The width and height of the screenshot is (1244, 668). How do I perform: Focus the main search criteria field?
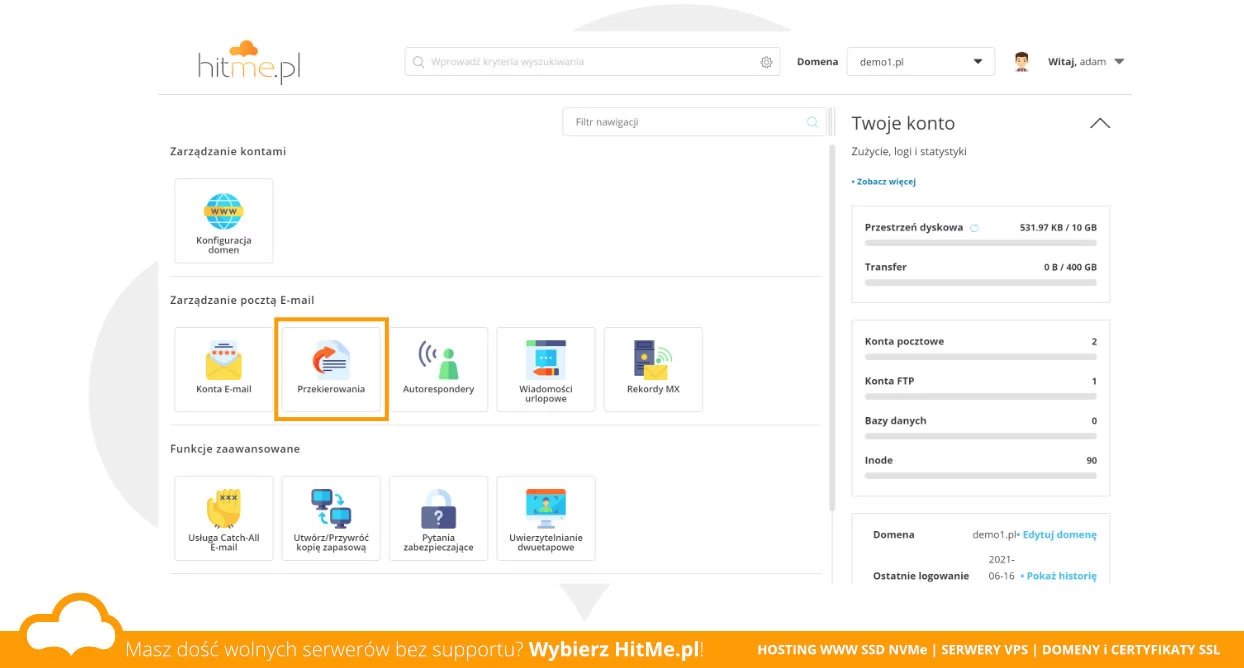[593, 62]
